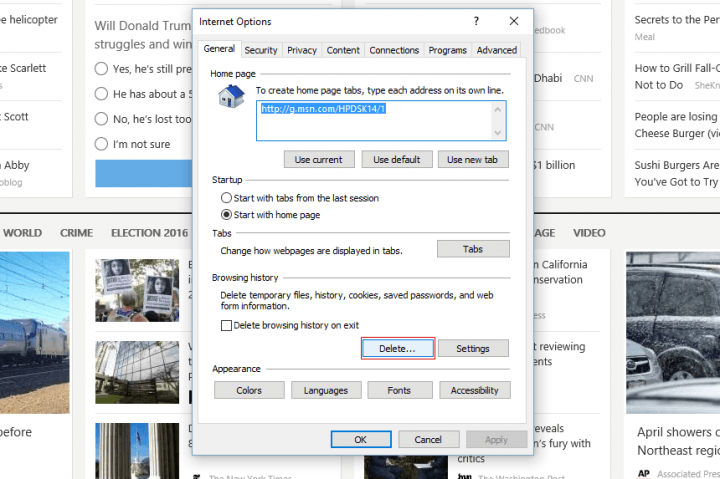This screenshot has height=479, width=720.
Task: Select 'Start with home page' radio option
Action: [x=227, y=215]
